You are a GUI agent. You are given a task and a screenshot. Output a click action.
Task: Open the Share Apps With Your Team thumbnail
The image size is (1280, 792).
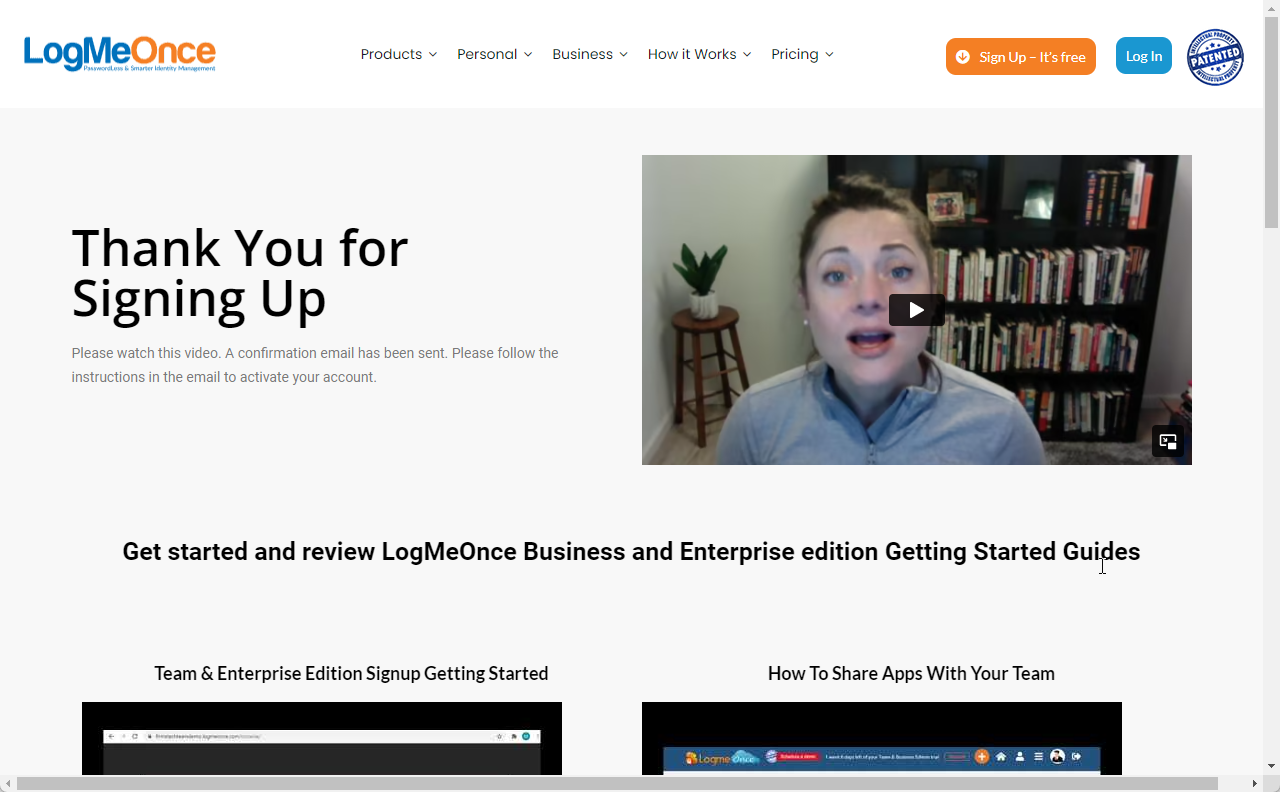tap(882, 738)
